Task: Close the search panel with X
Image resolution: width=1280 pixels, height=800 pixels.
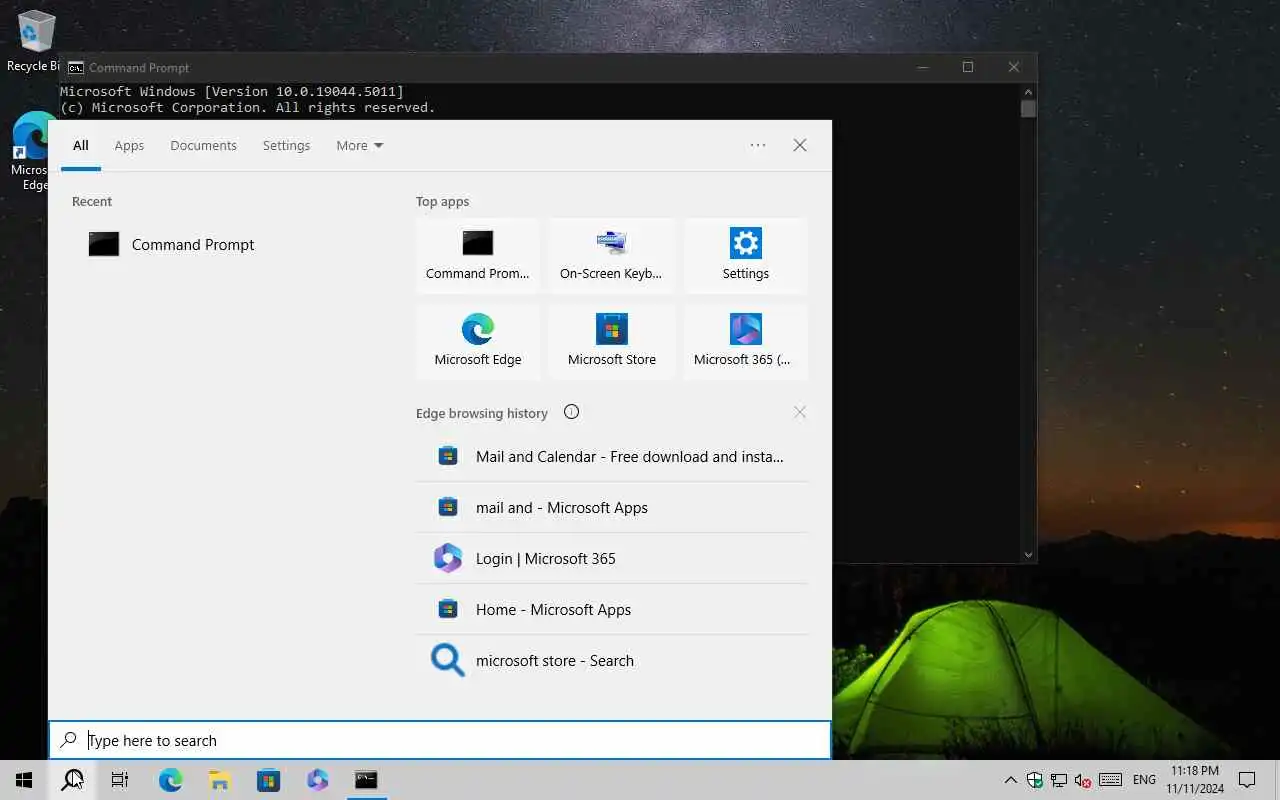Action: click(800, 145)
